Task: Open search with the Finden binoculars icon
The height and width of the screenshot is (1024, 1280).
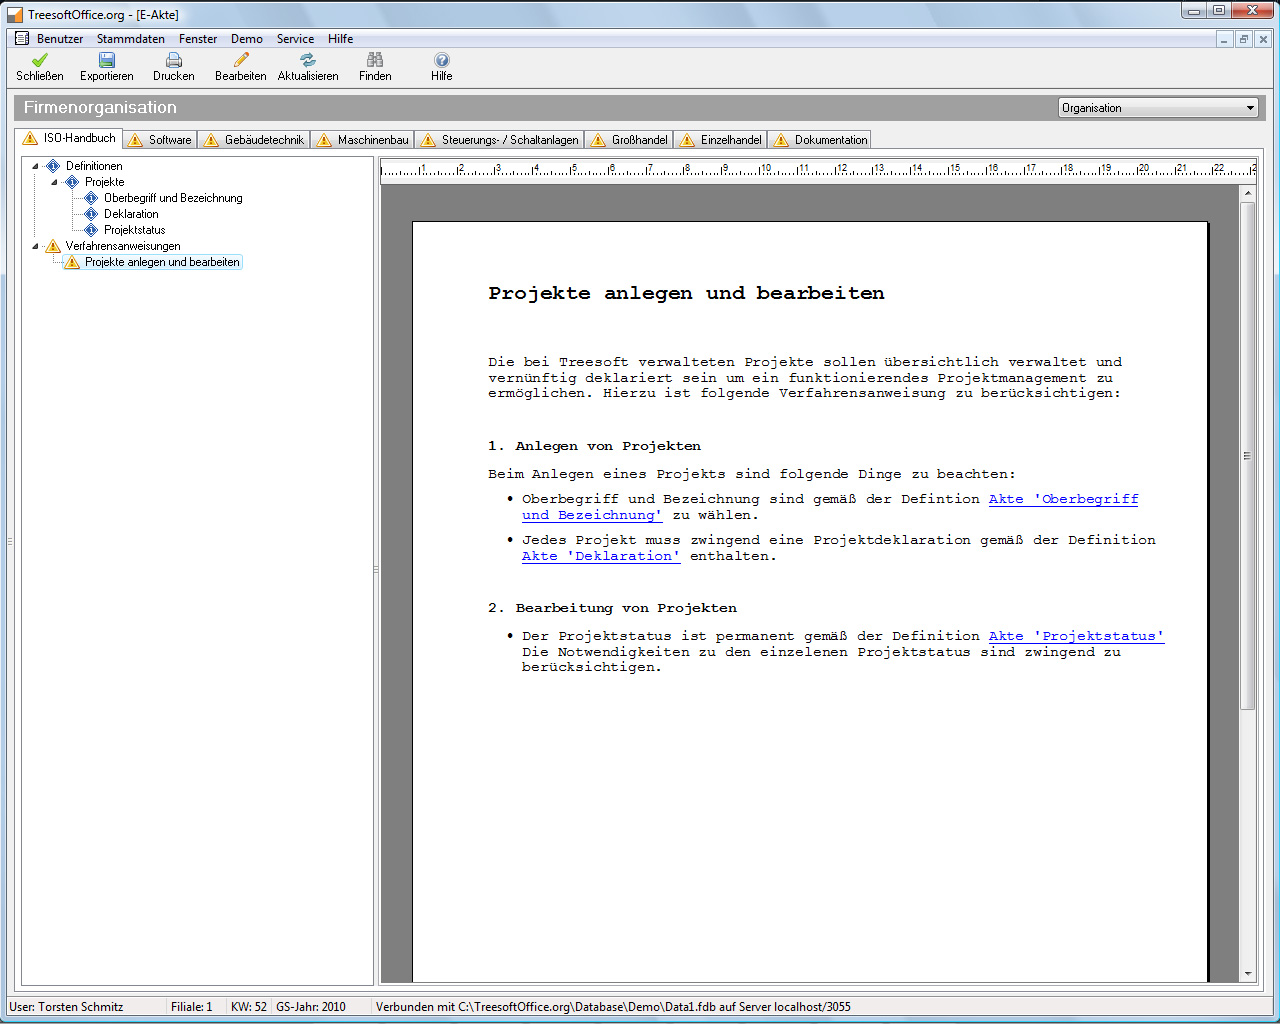Action: point(375,60)
